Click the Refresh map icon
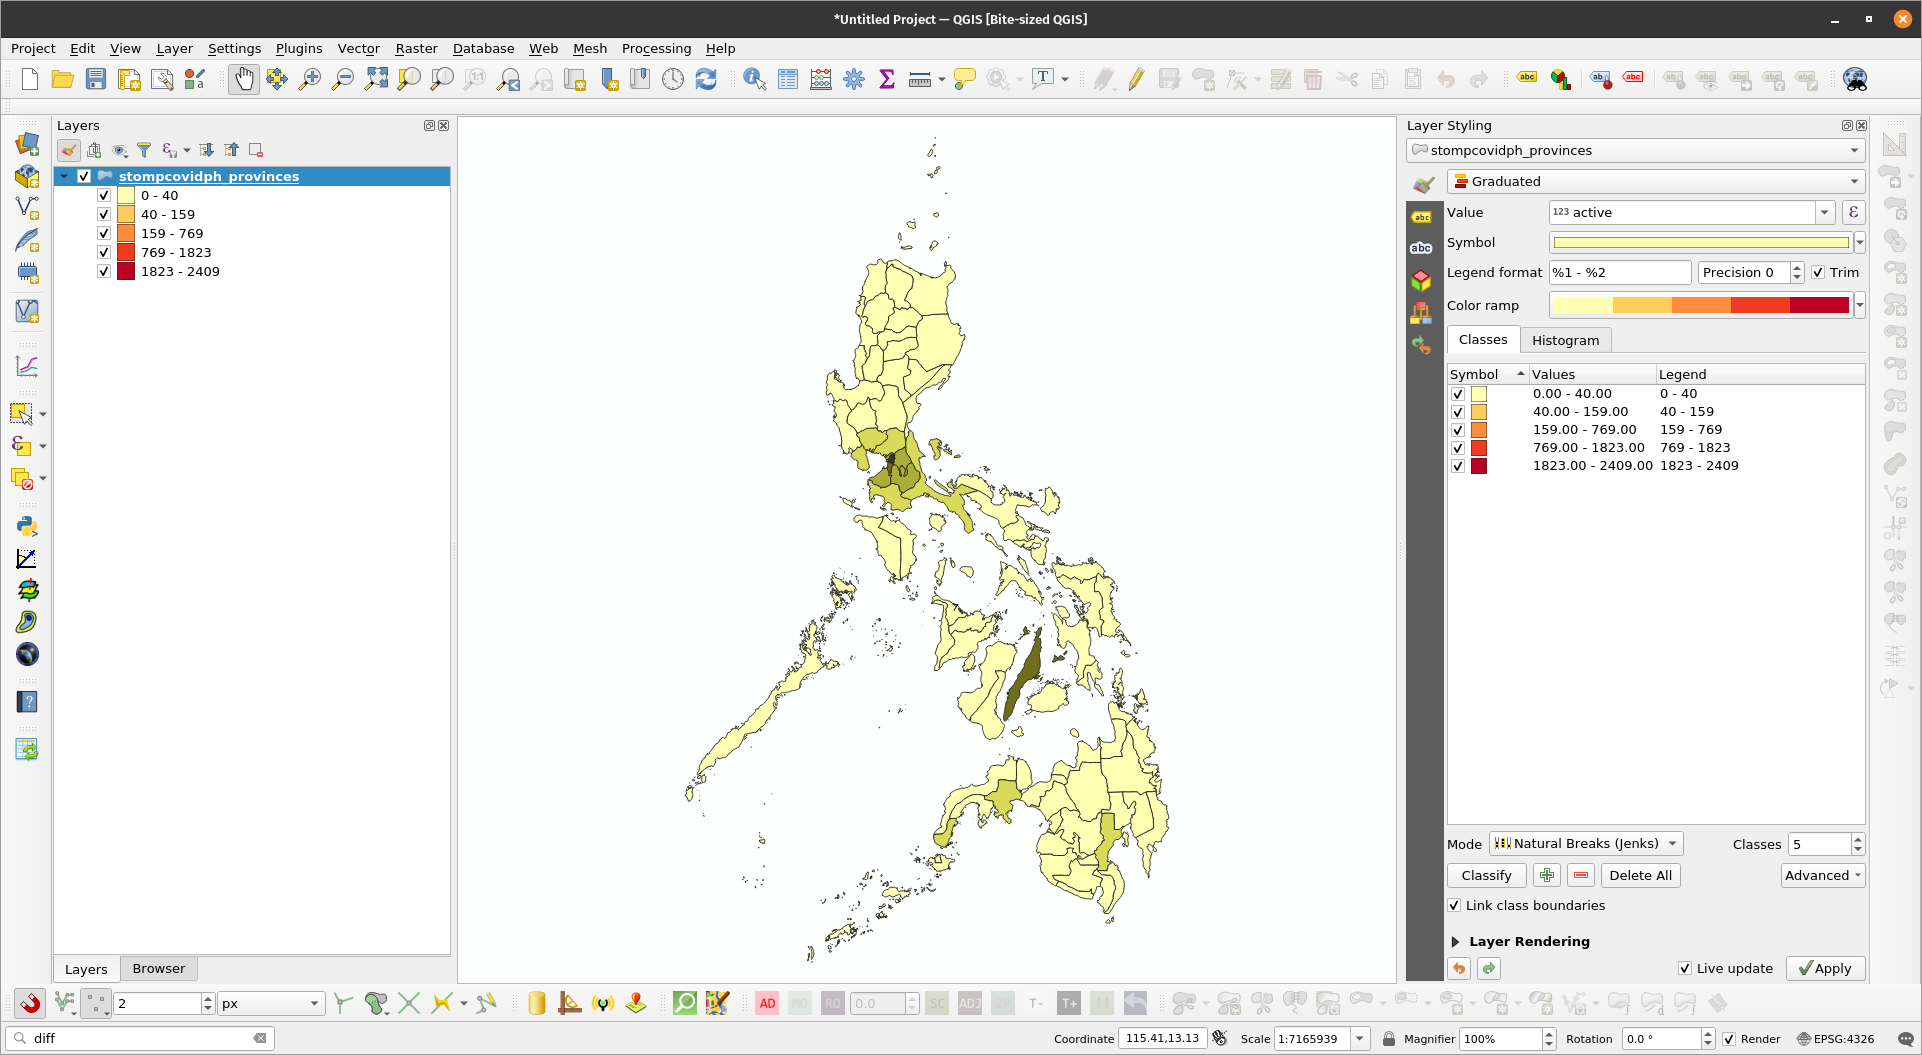Screen dimensions: 1922x1055 coord(706,79)
